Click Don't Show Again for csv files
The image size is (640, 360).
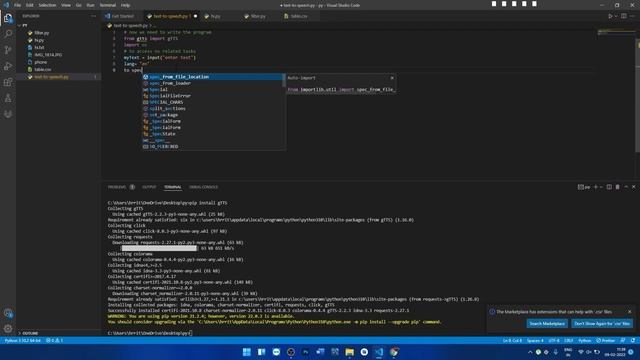[602, 324]
